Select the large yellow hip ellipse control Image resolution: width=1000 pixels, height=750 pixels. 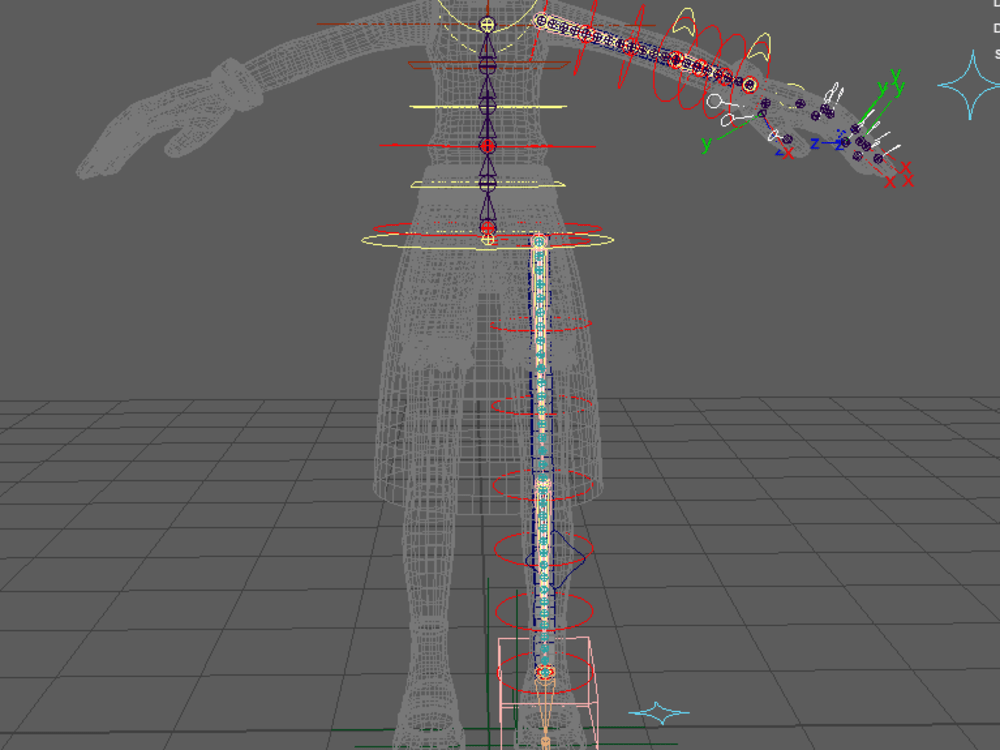coord(488,241)
